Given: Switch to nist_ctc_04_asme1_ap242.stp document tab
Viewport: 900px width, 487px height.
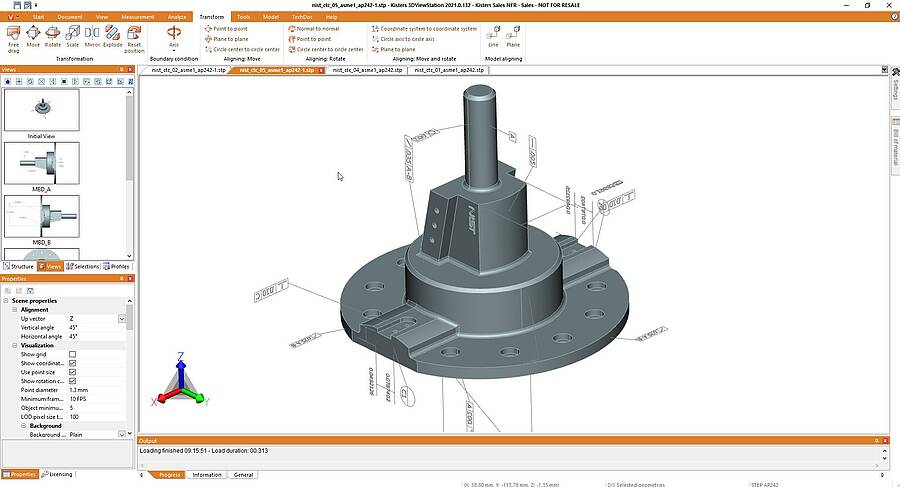Looking at the screenshot, I should tap(367, 70).
